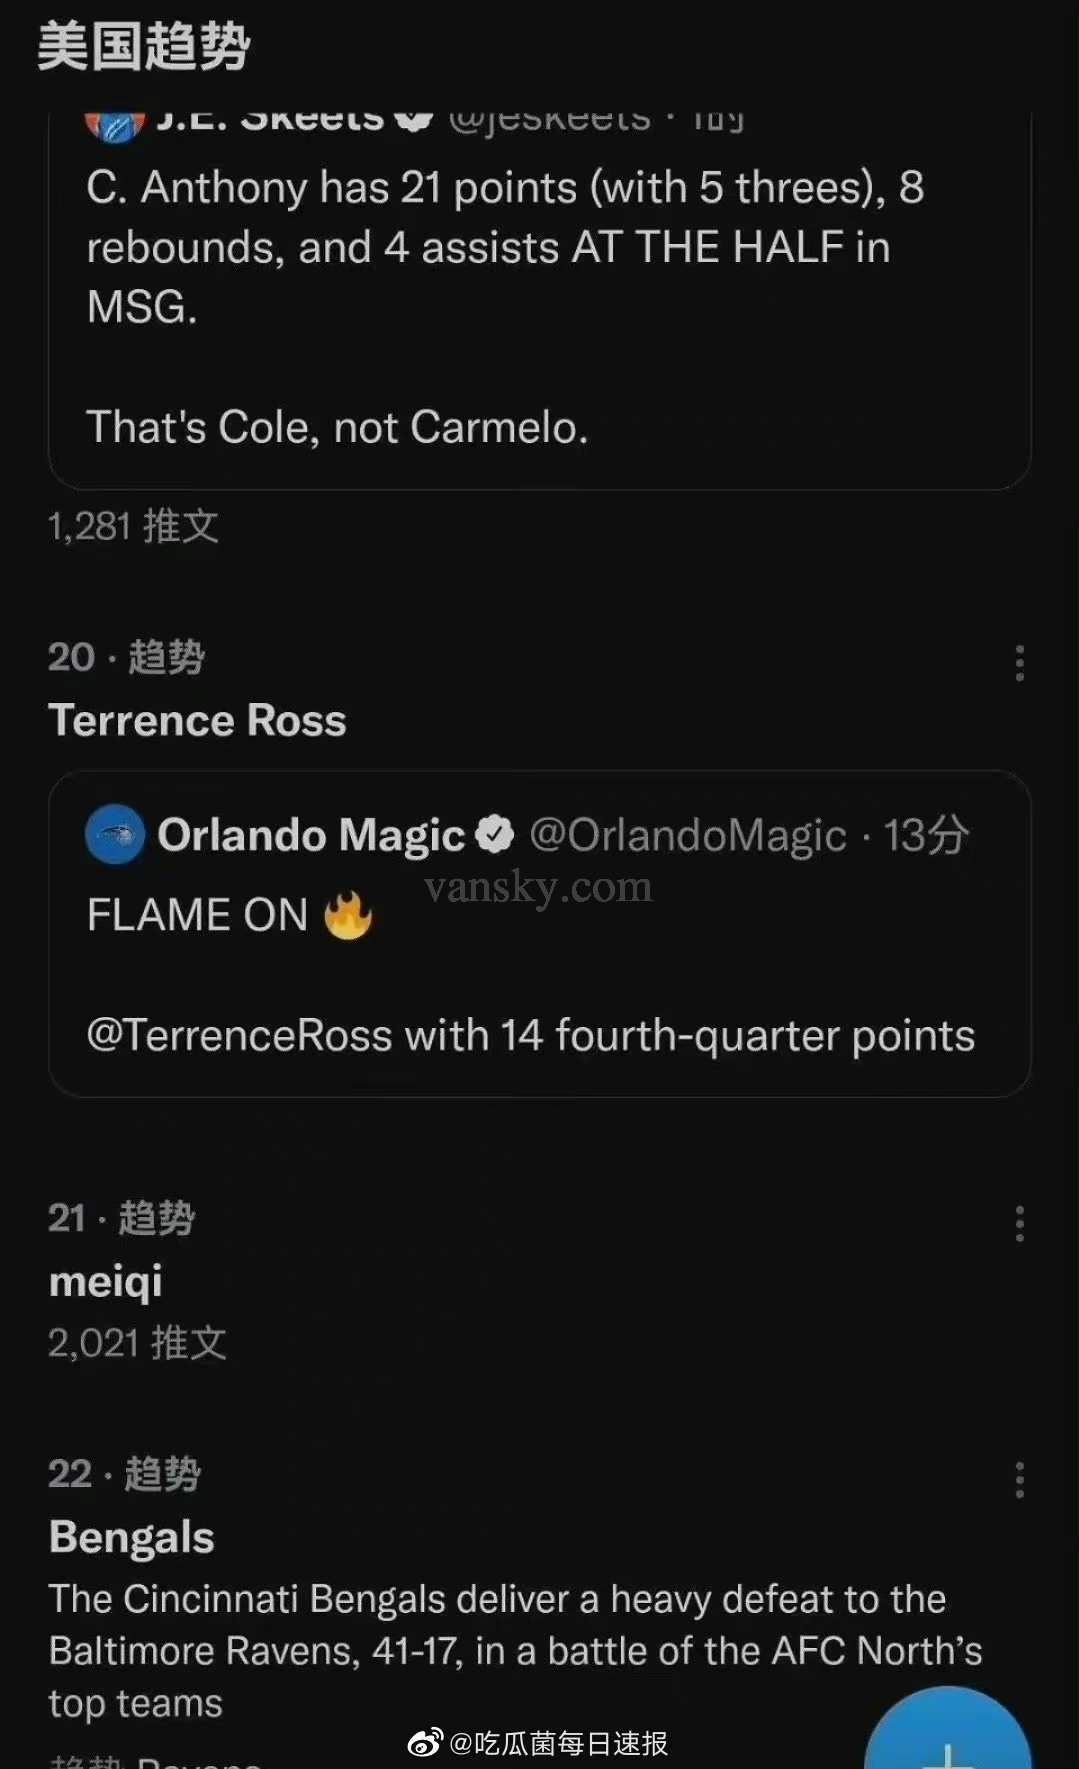Tap the blue compose tweet button
This screenshot has width=1079, height=1769.
[946, 1735]
